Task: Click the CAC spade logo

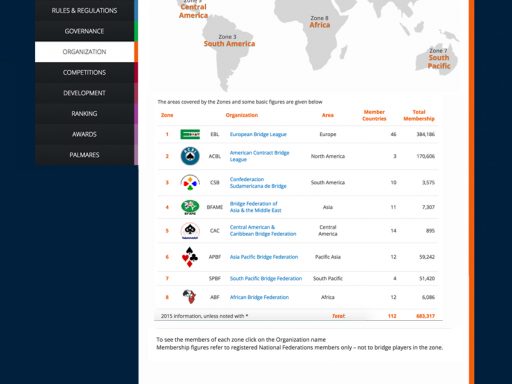Action: pyautogui.click(x=190, y=231)
